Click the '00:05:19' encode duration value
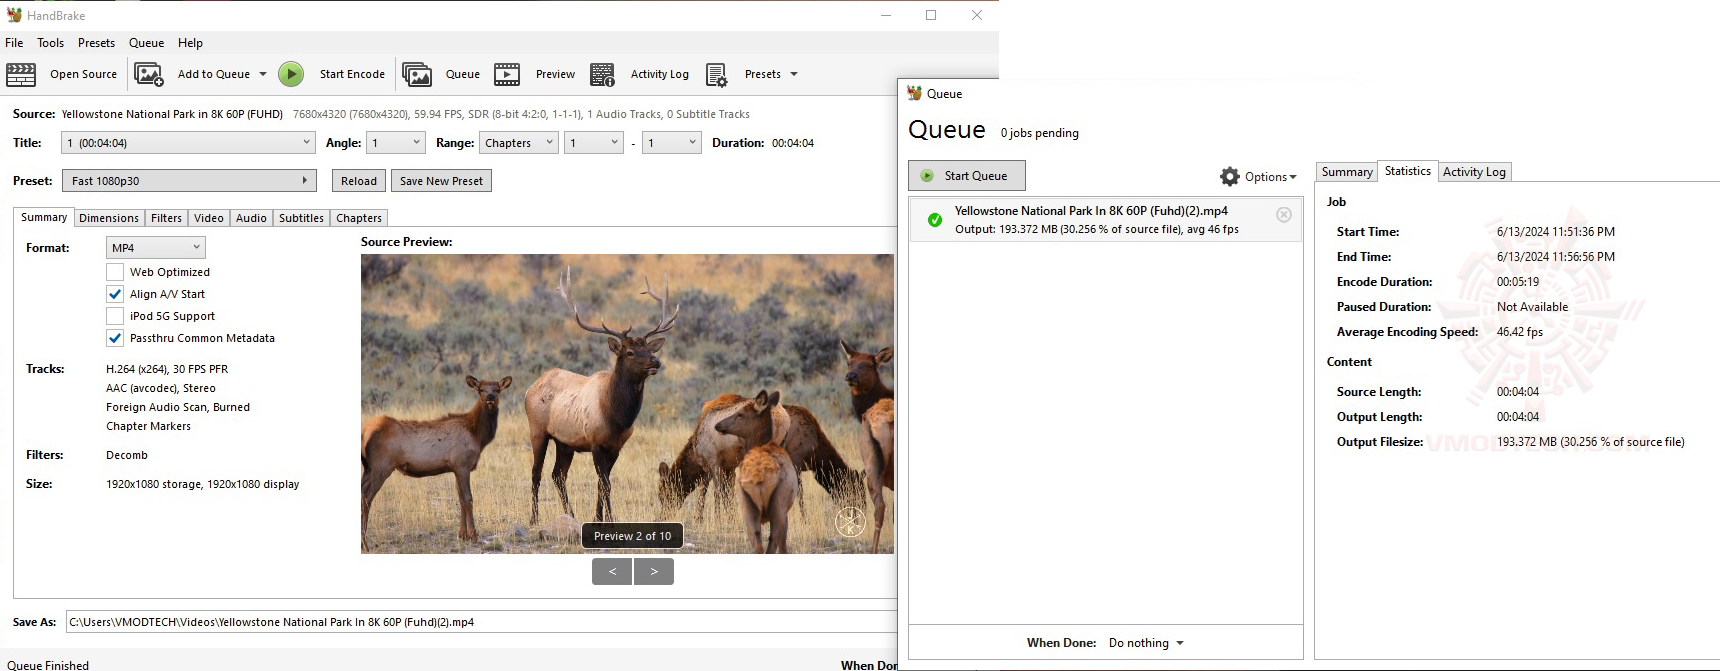 [1518, 282]
